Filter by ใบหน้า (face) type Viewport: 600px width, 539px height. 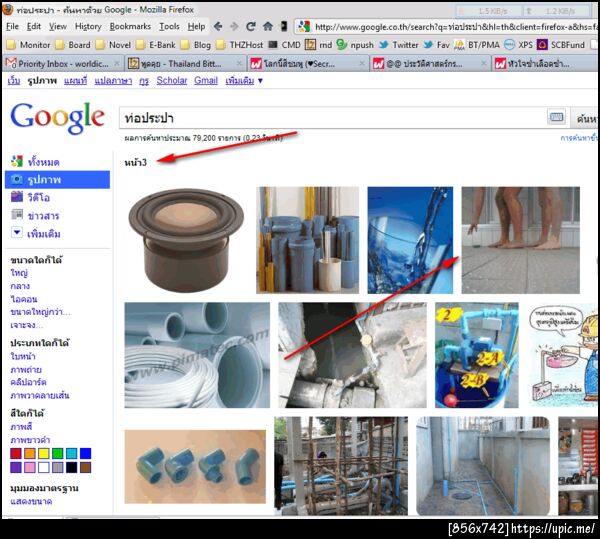23,357
